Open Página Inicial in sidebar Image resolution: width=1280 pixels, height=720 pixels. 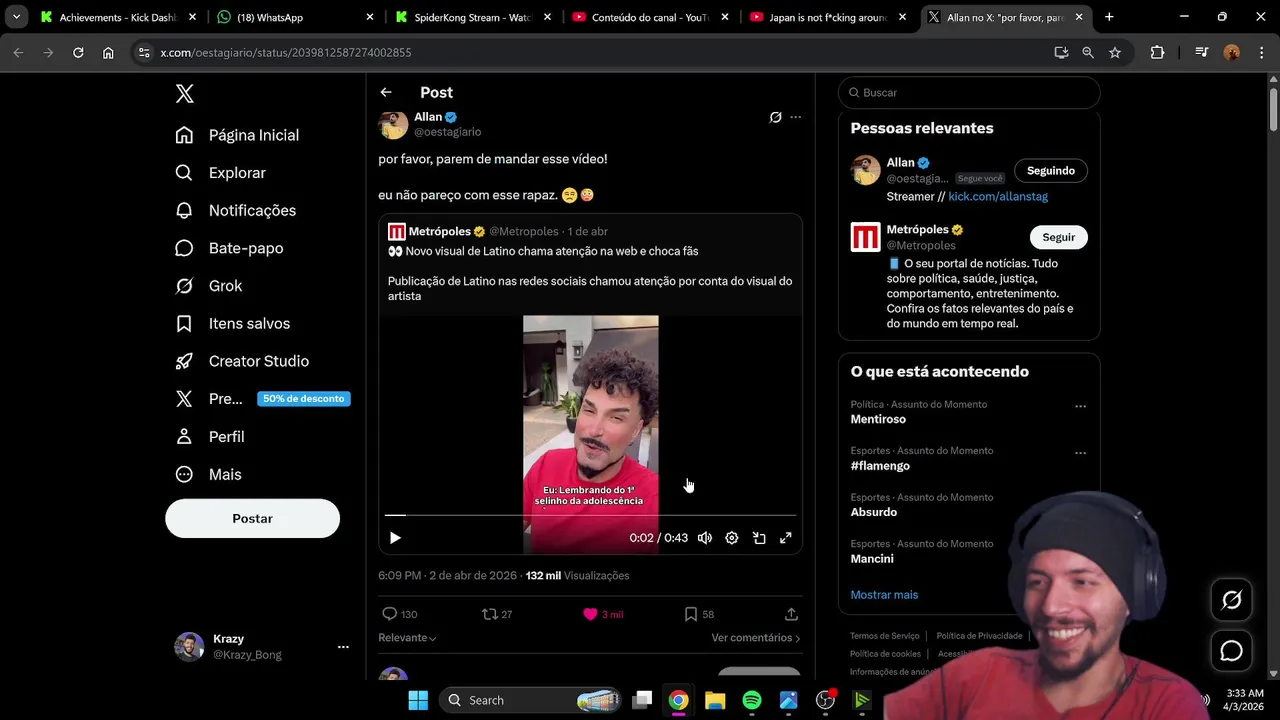[237, 135]
